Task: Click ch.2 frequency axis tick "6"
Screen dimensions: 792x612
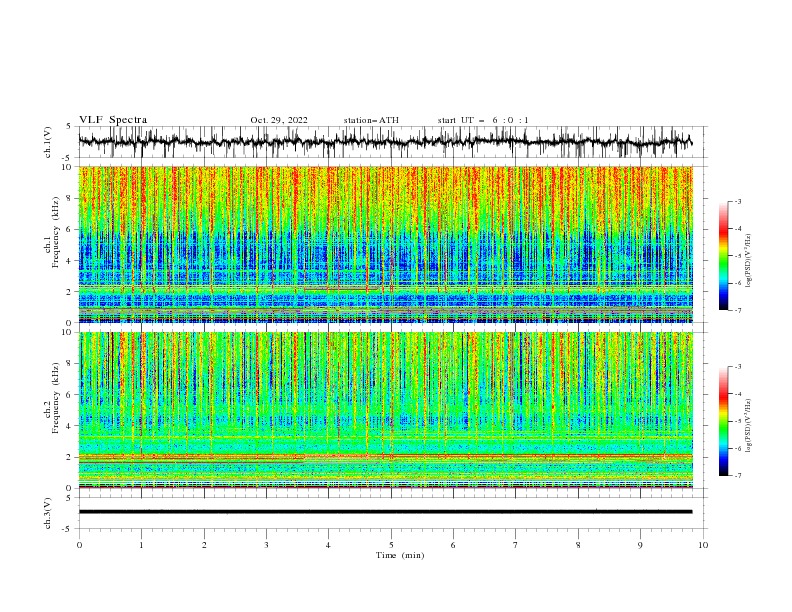Action: tap(71, 395)
